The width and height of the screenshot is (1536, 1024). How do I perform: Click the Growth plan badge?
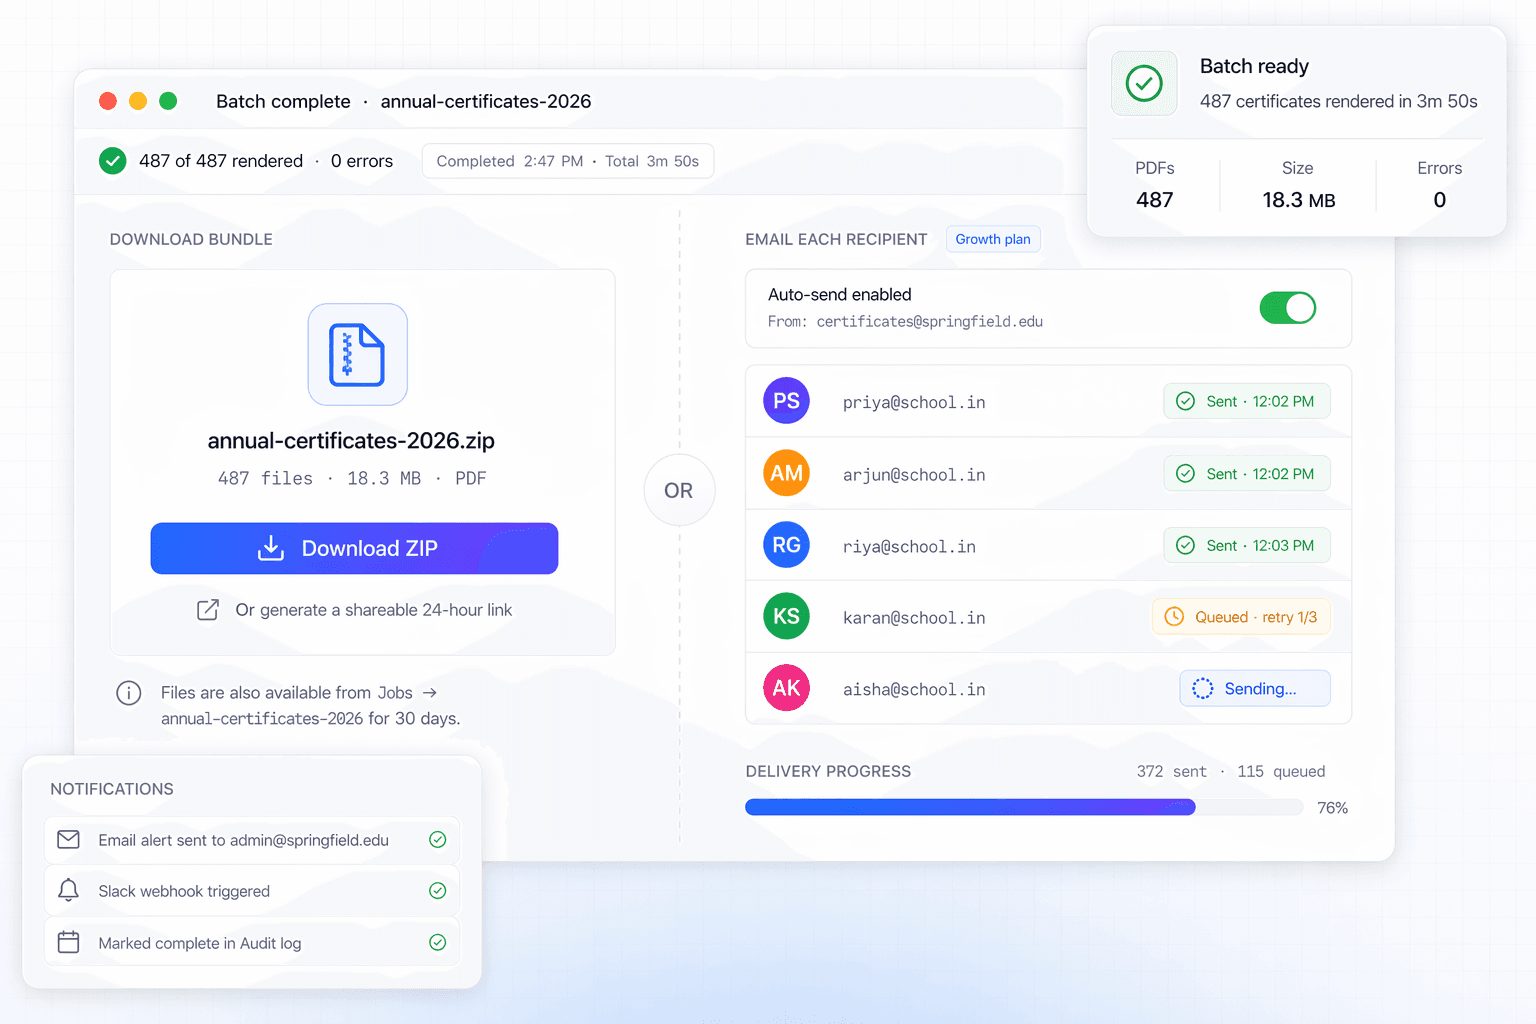point(993,239)
